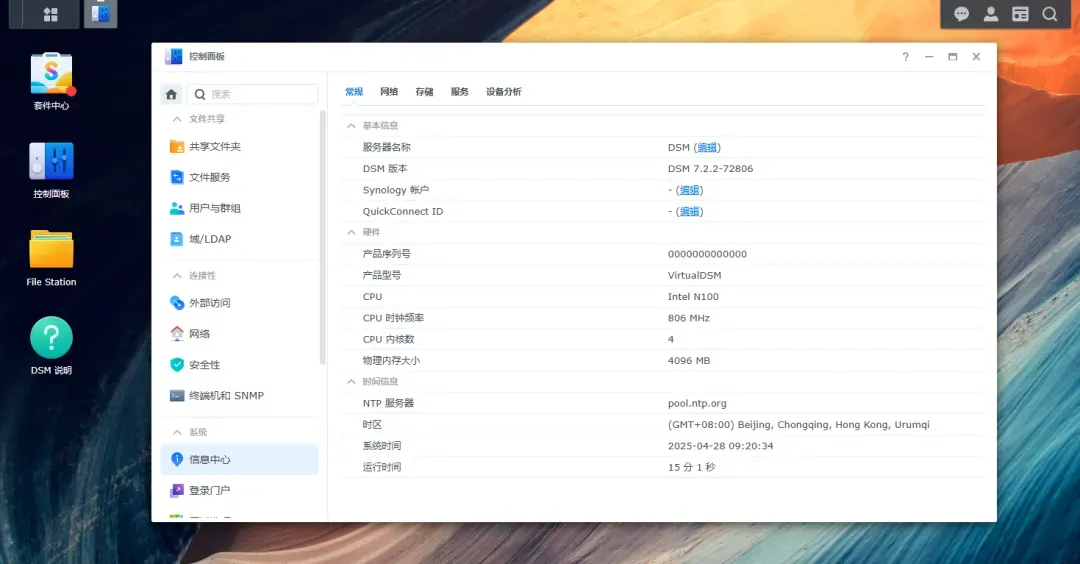Click the taskbar search magnifier icon

pyautogui.click(x=1050, y=14)
